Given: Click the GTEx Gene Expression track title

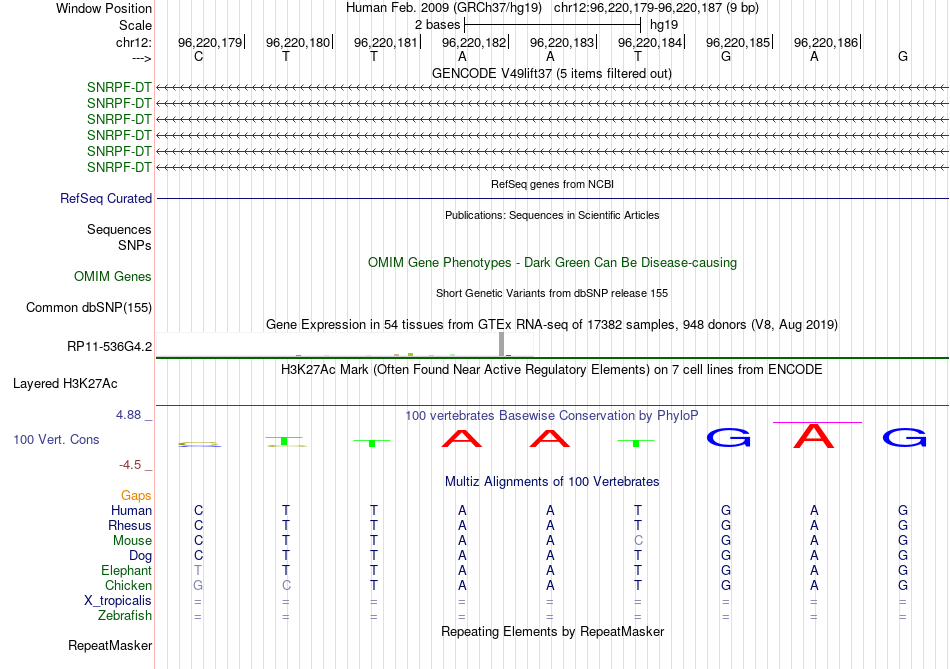Looking at the screenshot, I should pyautogui.click(x=552, y=324).
